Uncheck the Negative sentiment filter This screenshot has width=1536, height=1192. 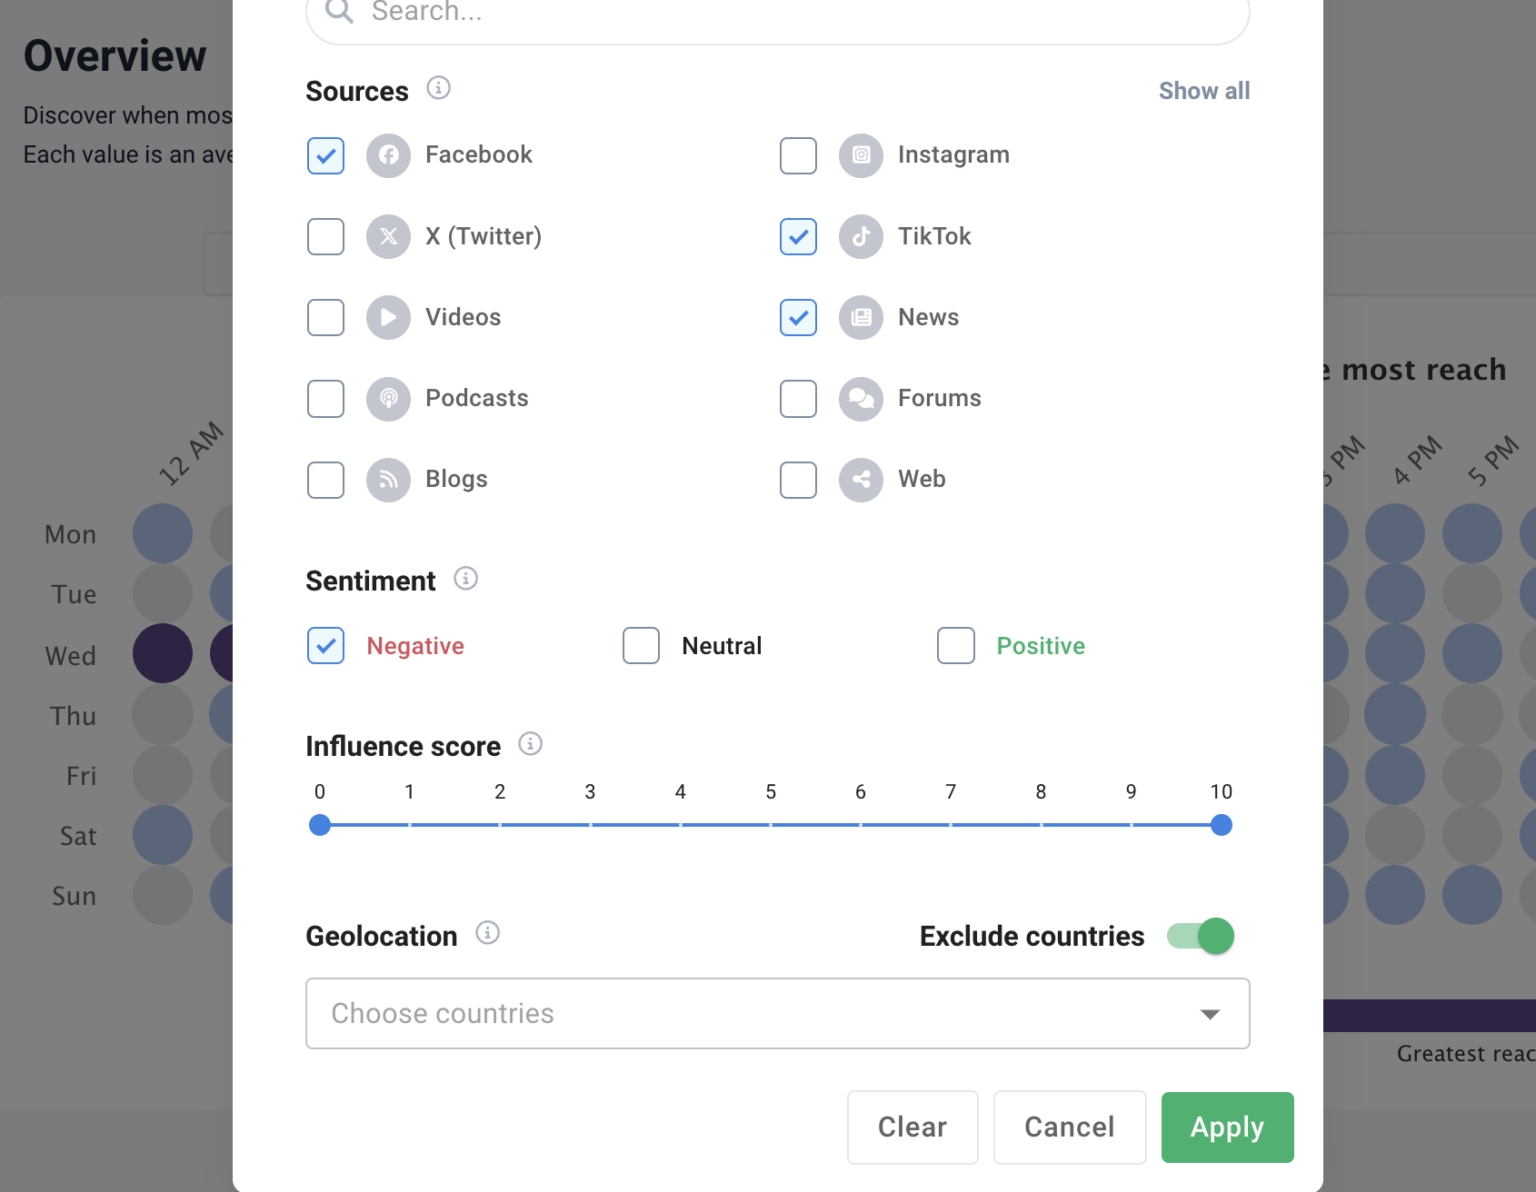(325, 645)
